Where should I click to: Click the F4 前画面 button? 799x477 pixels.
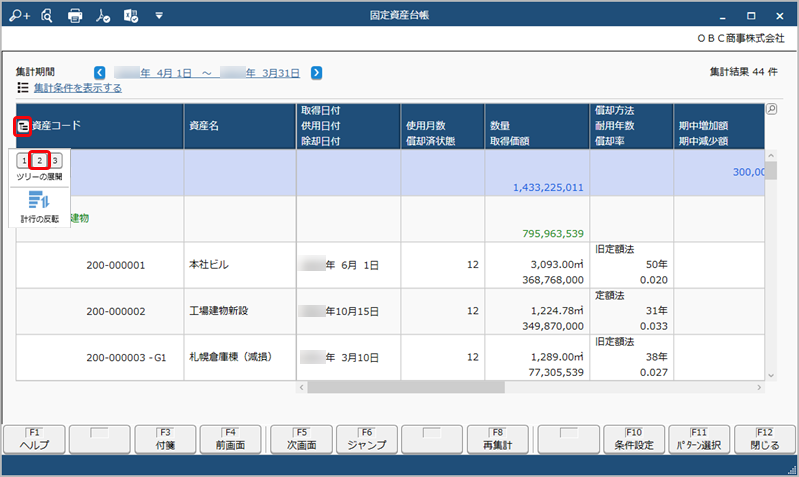230,439
